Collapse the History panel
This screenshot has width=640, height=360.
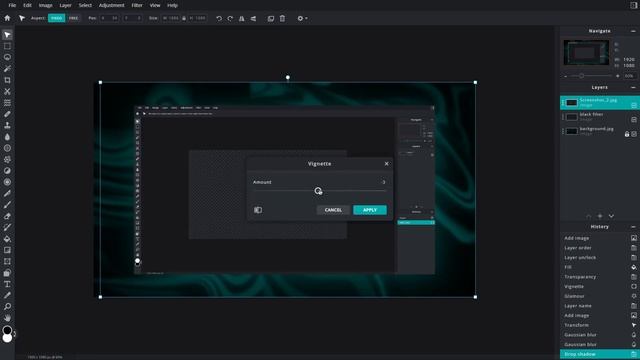tap(633, 227)
